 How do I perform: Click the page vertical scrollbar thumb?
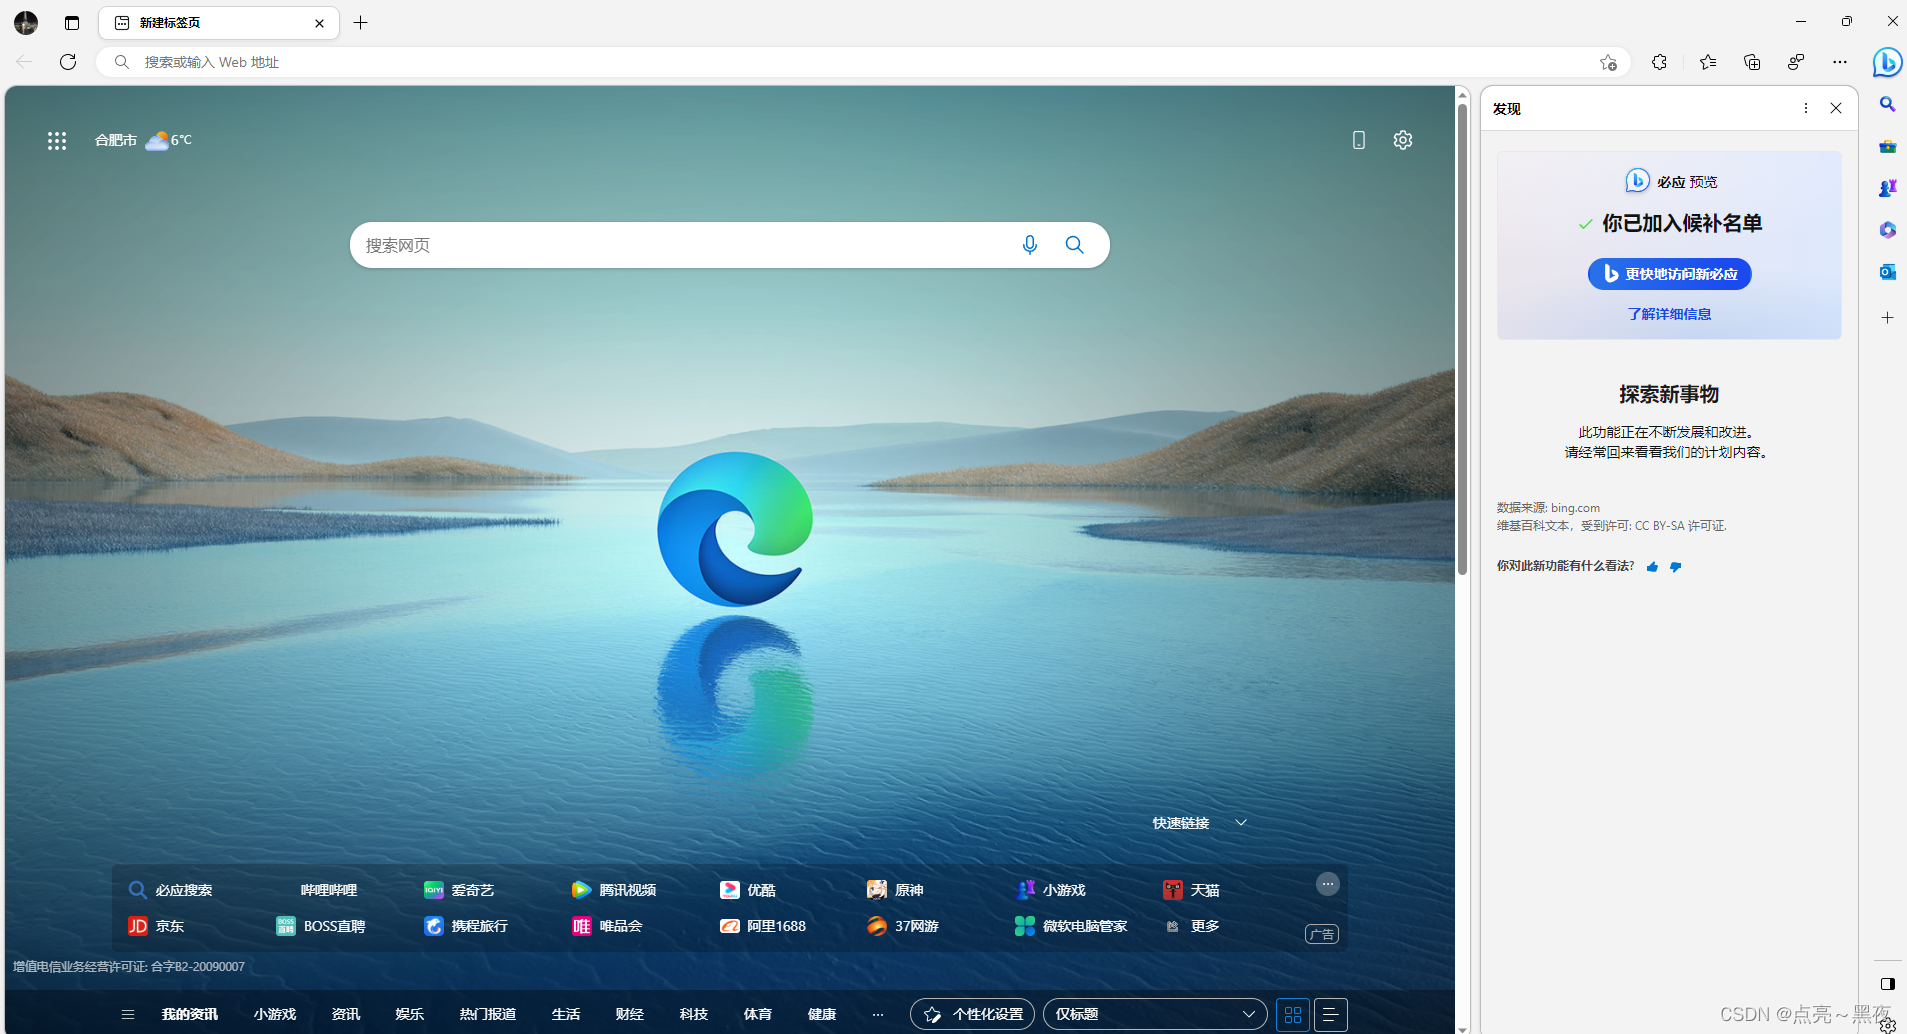(1462, 338)
